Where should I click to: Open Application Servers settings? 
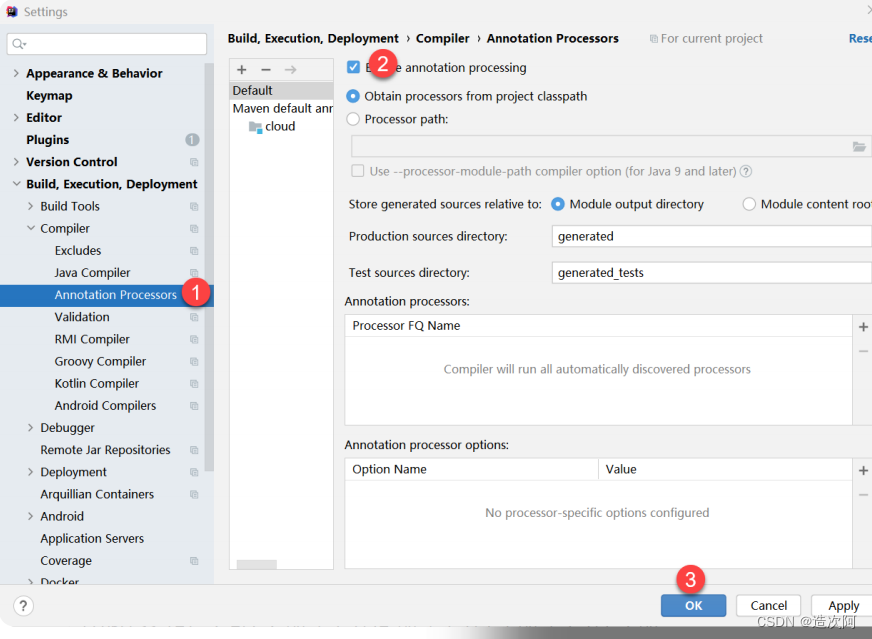coord(92,538)
